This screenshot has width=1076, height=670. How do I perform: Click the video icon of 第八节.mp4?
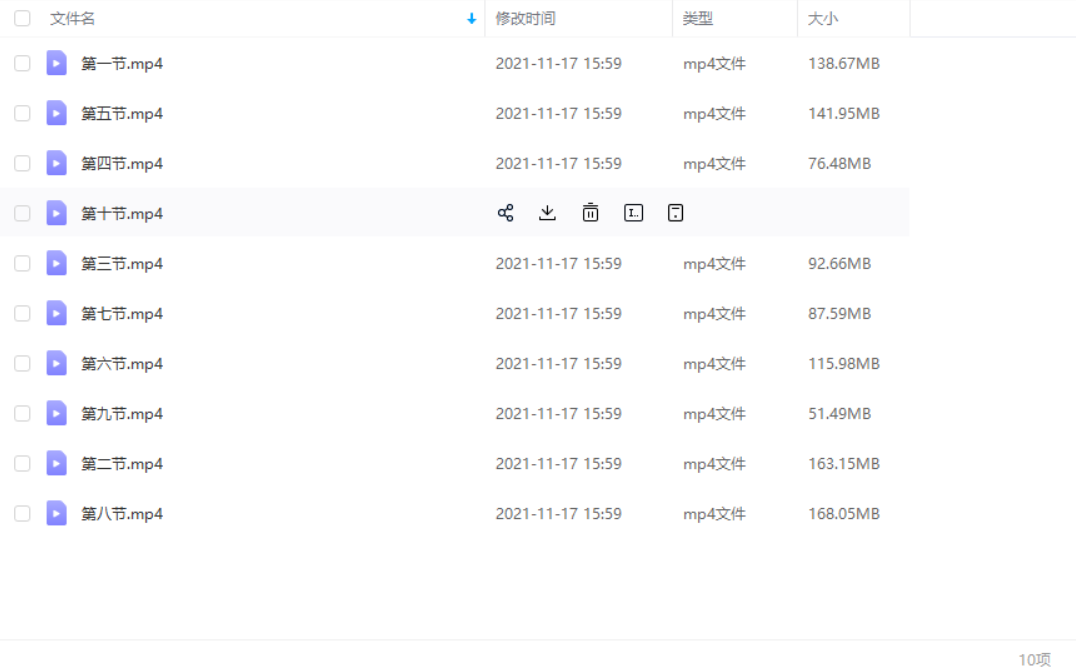point(56,514)
